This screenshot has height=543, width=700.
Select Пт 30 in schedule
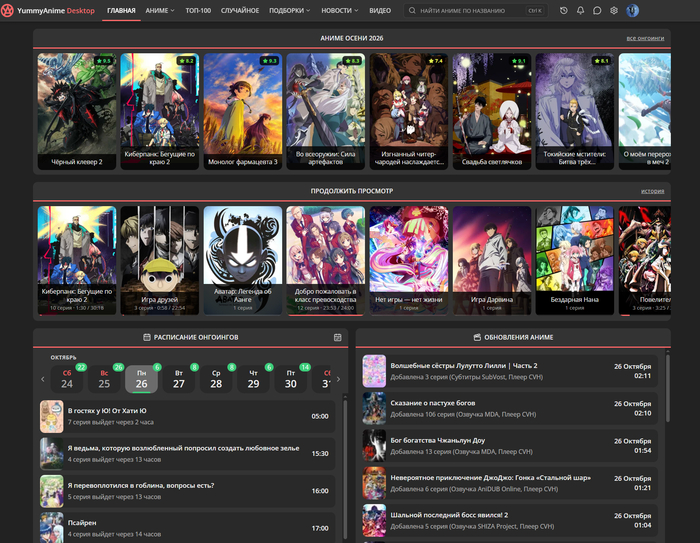click(x=291, y=379)
